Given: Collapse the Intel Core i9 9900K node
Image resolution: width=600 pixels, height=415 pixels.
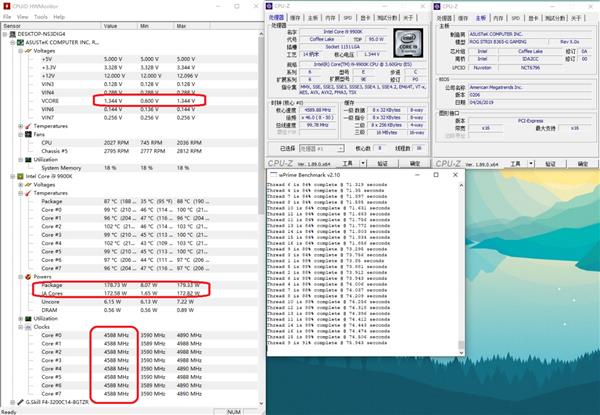Looking at the screenshot, I should point(13,176).
